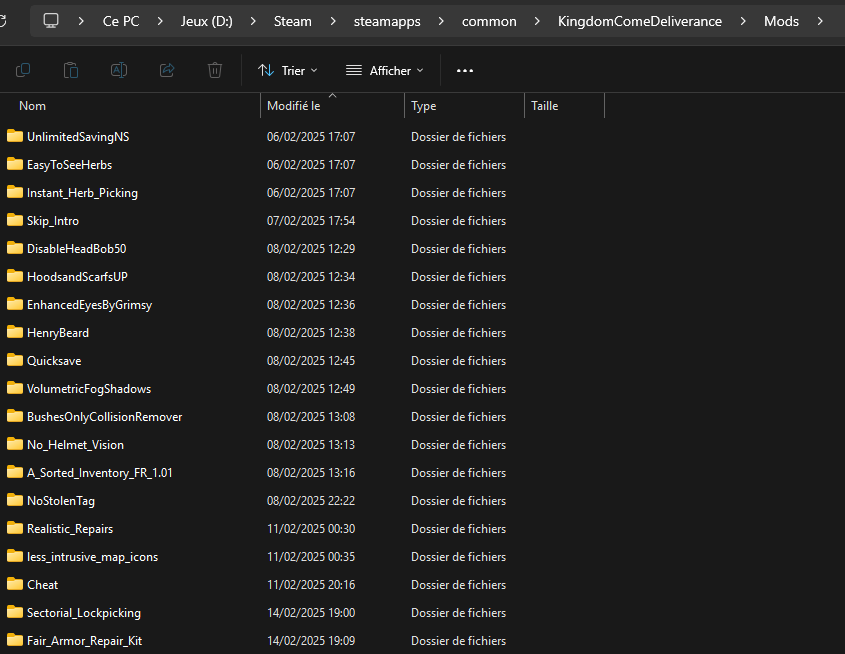Navigate to steamapps breadcrumb
845x654 pixels.
click(x=387, y=21)
